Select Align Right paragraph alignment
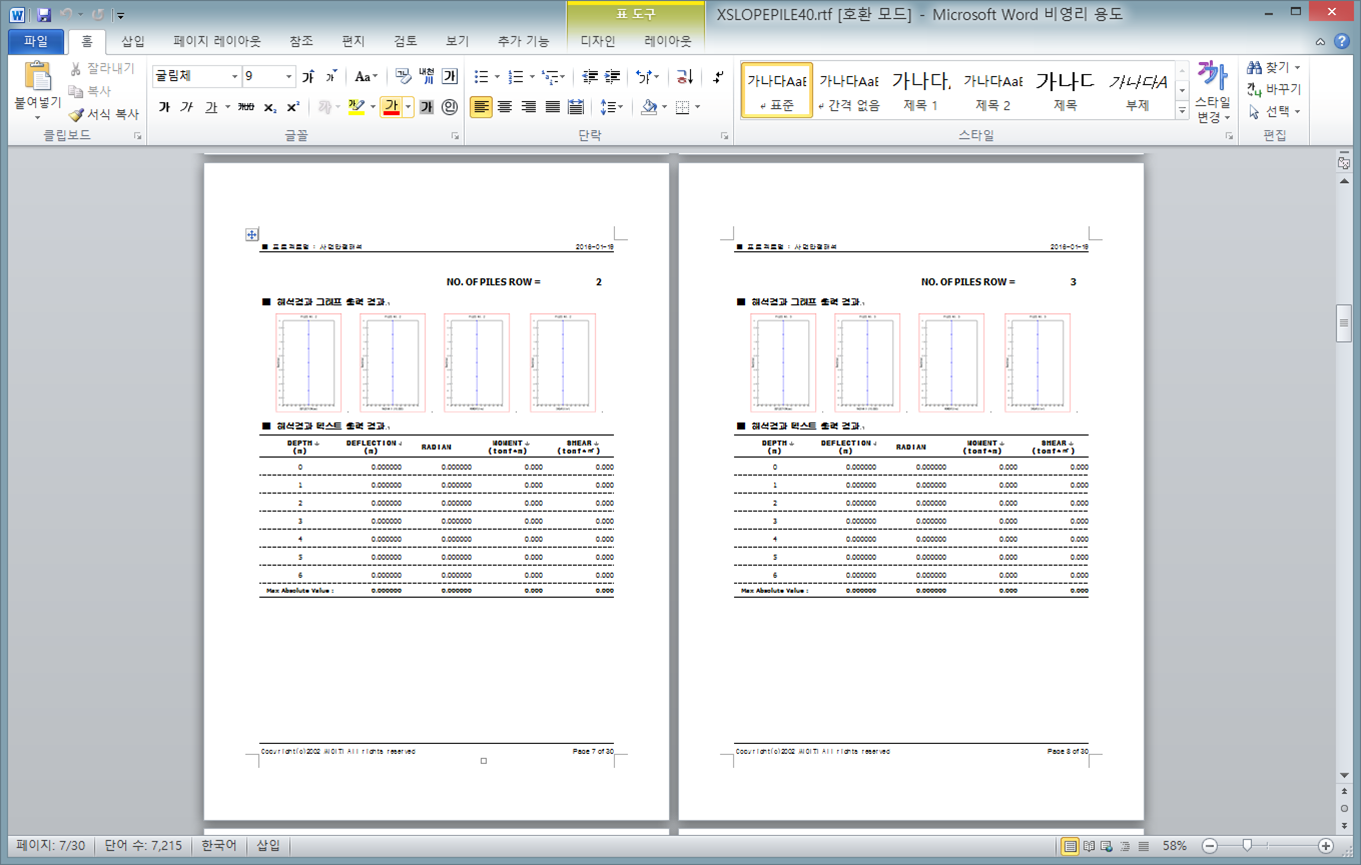Screen dimensions: 1361x865 pyautogui.click(x=528, y=107)
